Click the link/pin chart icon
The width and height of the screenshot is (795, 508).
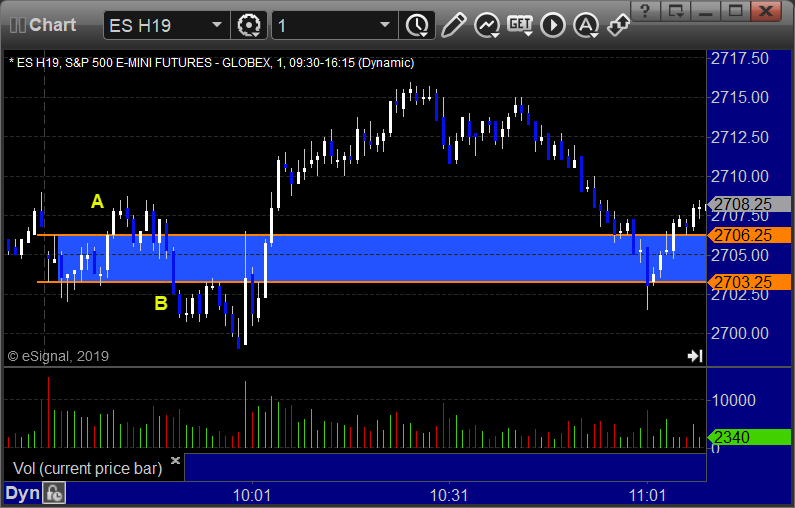(618, 25)
